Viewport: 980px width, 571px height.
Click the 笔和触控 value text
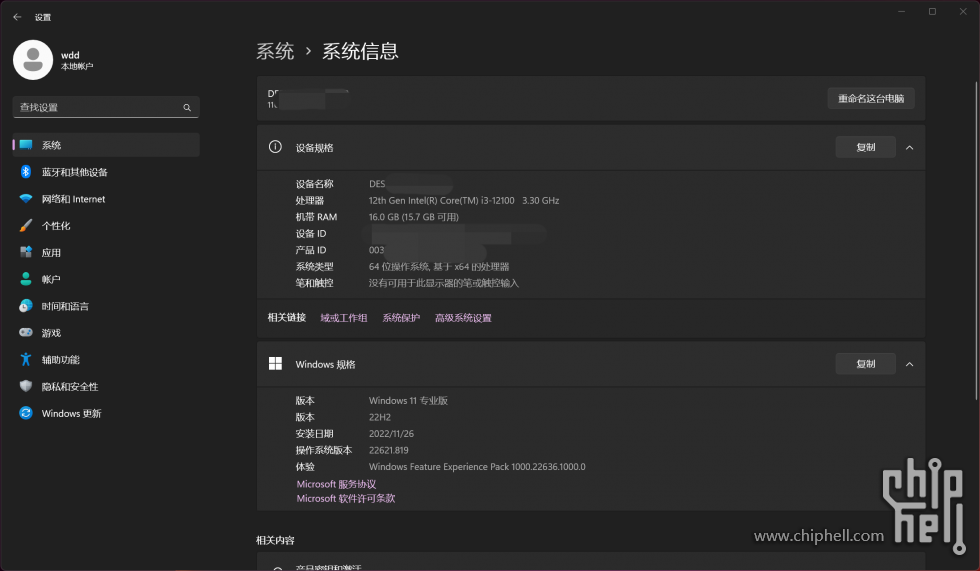pos(444,283)
